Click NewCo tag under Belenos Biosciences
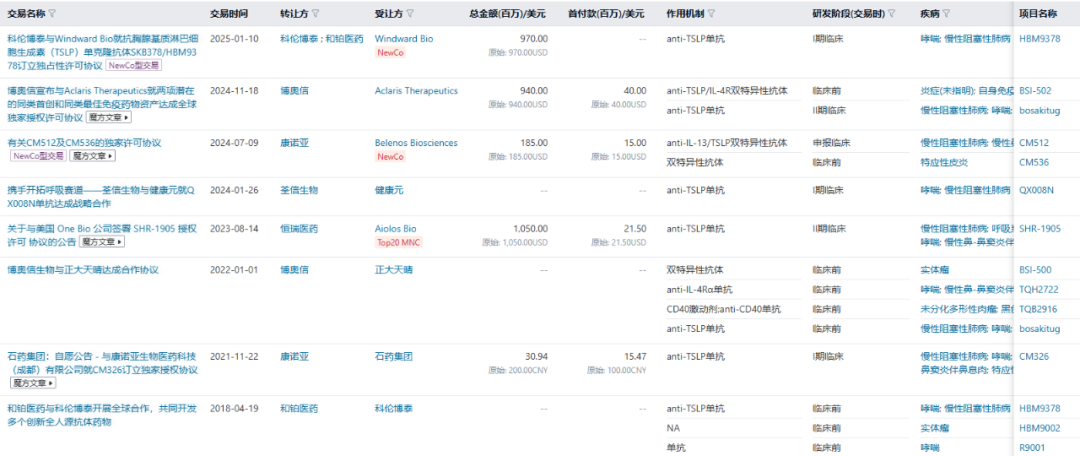The height and width of the screenshot is (456, 1080). [390, 156]
